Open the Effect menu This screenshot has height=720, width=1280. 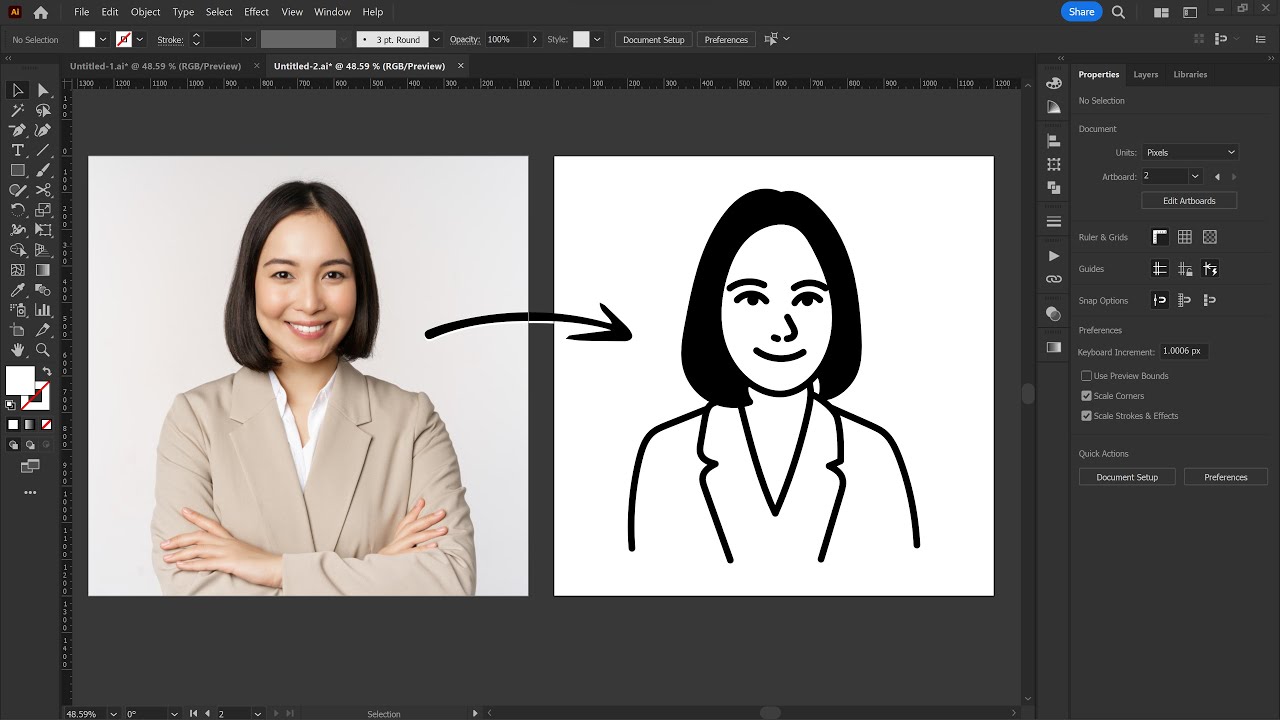256,12
